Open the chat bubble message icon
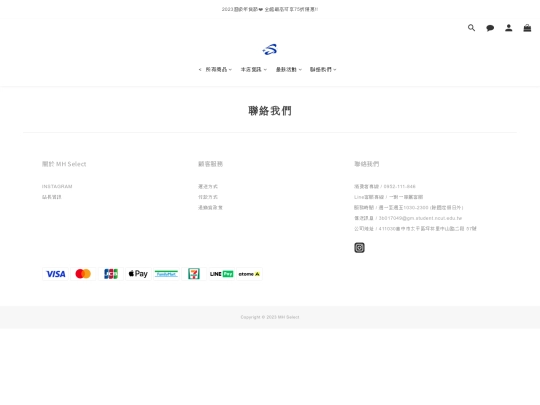540x405 pixels. (x=490, y=28)
